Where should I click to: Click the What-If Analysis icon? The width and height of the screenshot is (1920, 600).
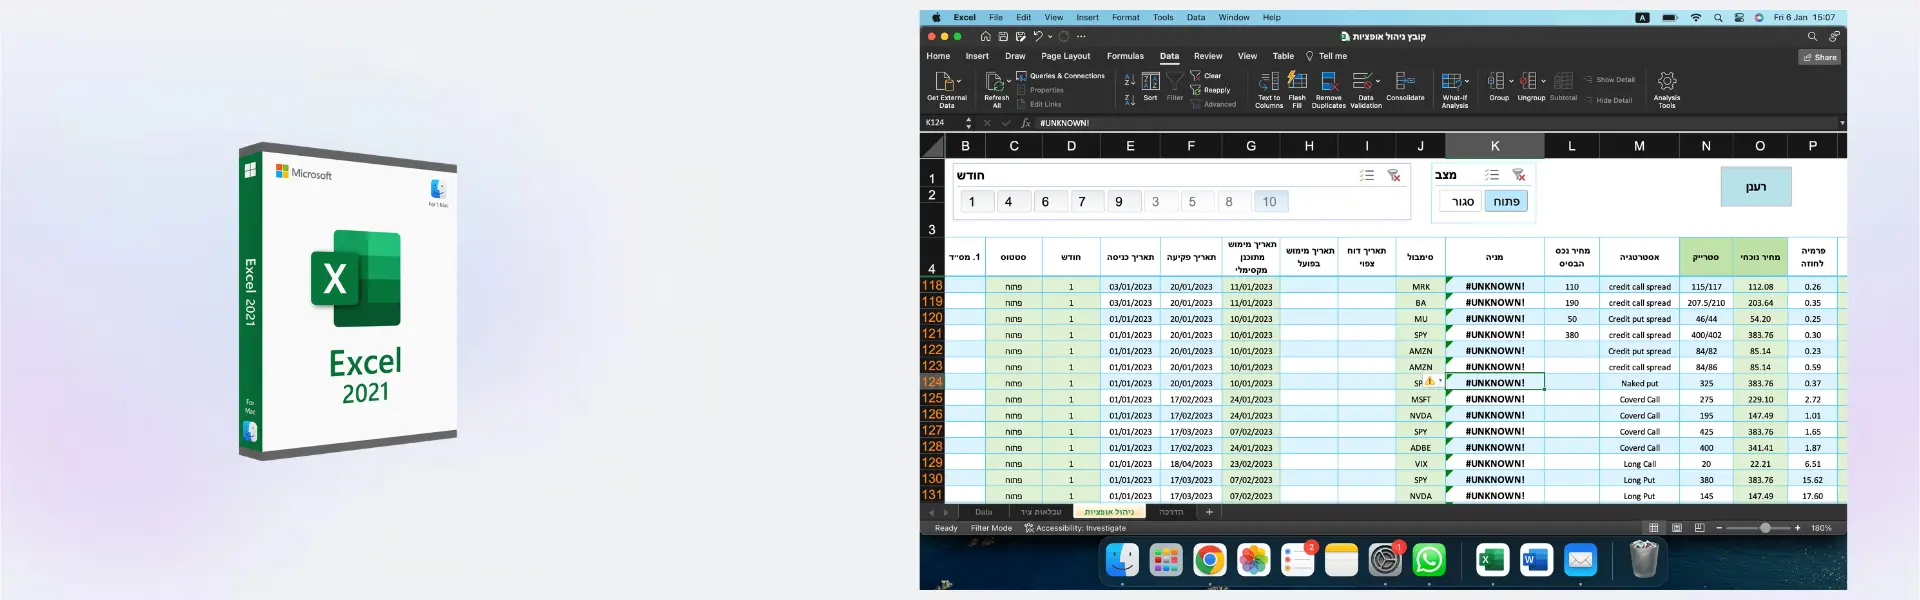tap(1451, 82)
